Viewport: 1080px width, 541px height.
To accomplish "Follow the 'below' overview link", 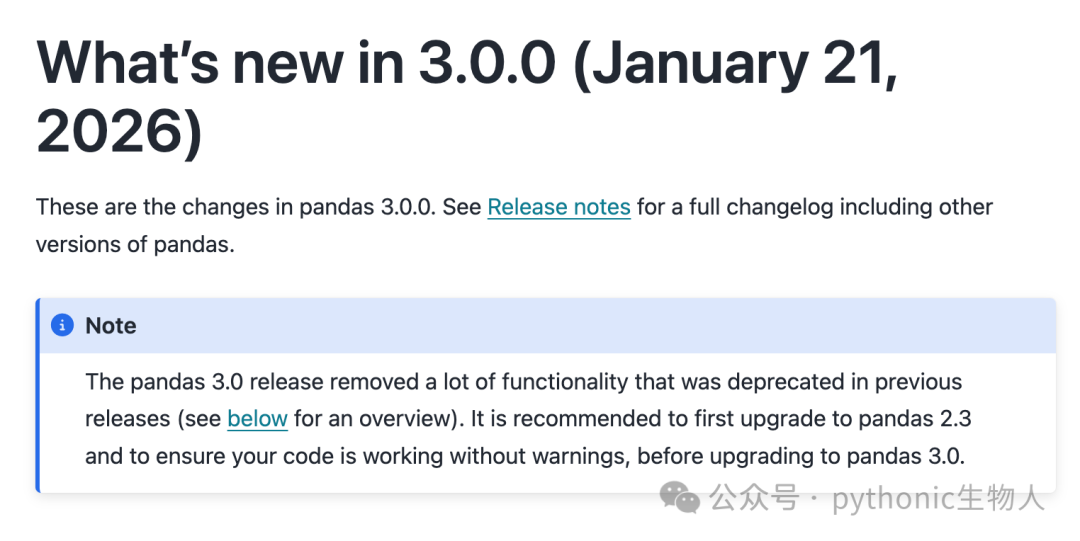I will point(258,418).
